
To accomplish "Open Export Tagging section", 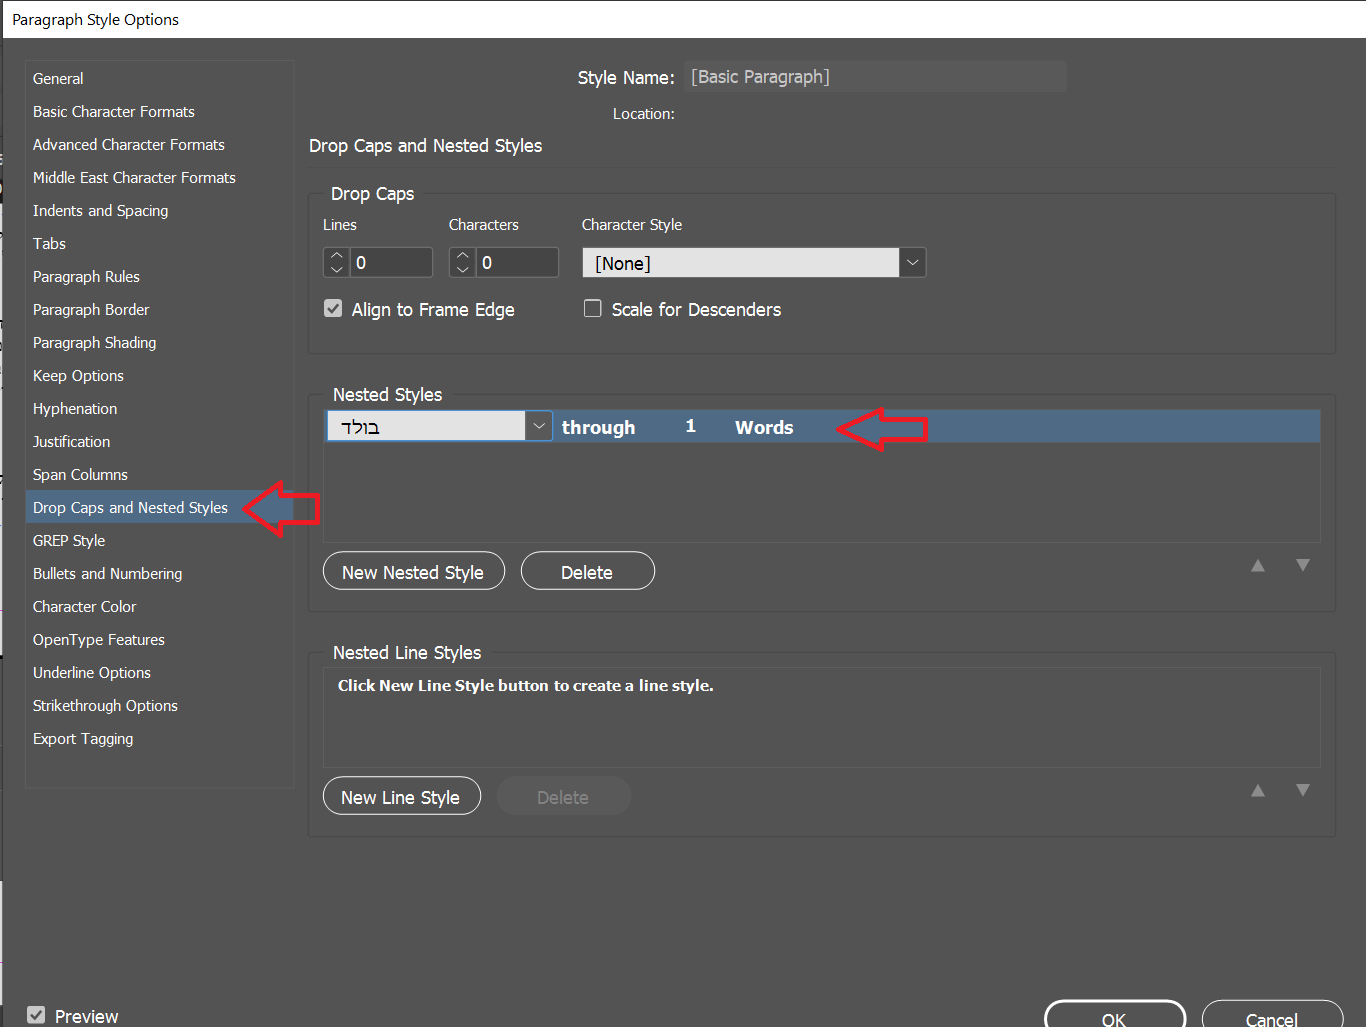I will pyautogui.click(x=83, y=739).
